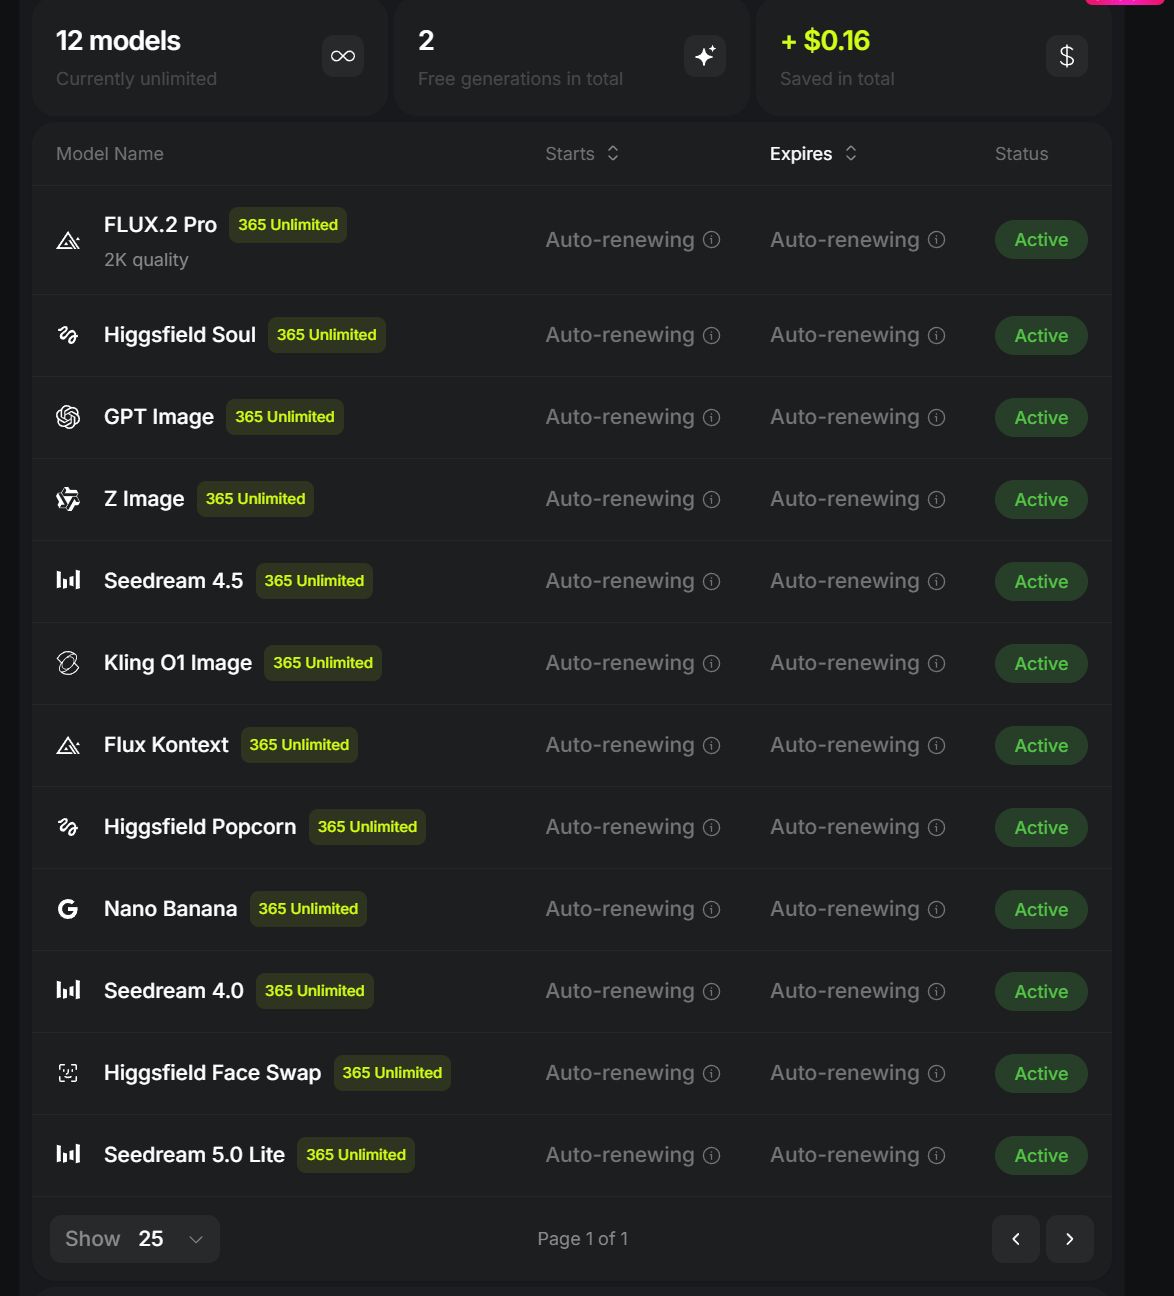Click the info icon beside Z Image Expires value

(936, 500)
